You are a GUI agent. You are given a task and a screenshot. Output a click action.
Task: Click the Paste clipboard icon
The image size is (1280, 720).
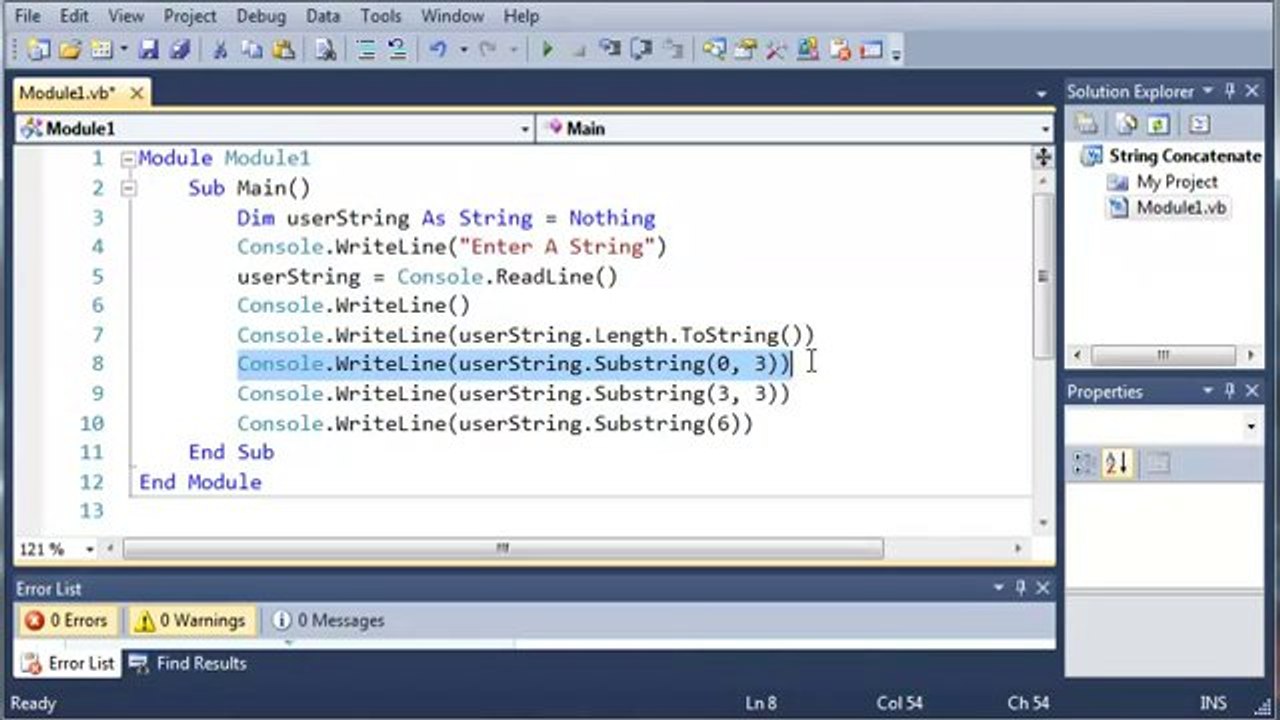click(283, 50)
